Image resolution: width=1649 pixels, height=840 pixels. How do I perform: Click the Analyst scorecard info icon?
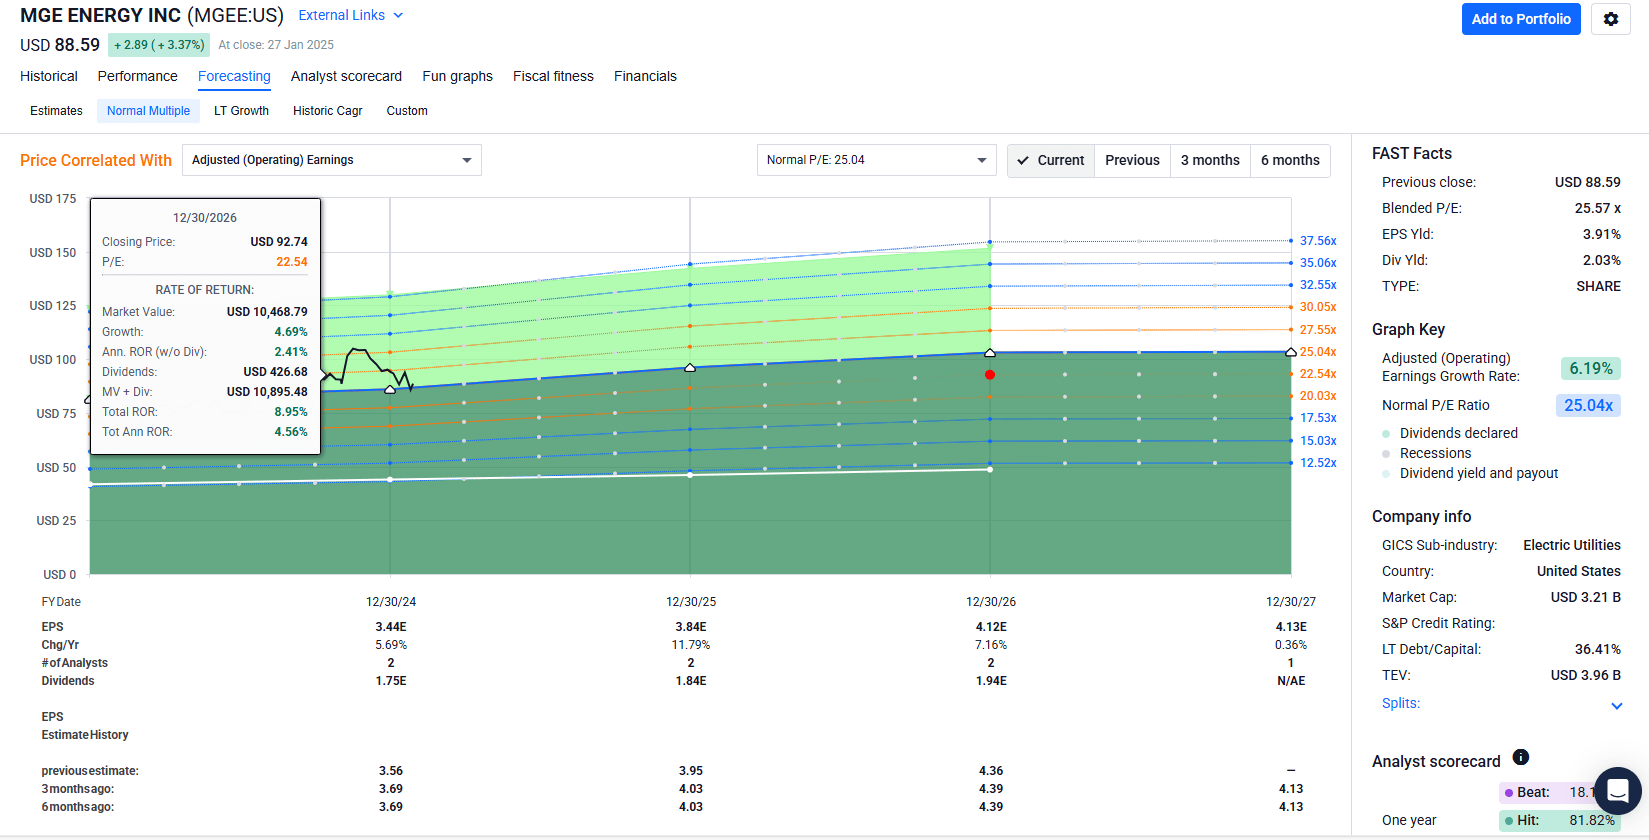1520,757
